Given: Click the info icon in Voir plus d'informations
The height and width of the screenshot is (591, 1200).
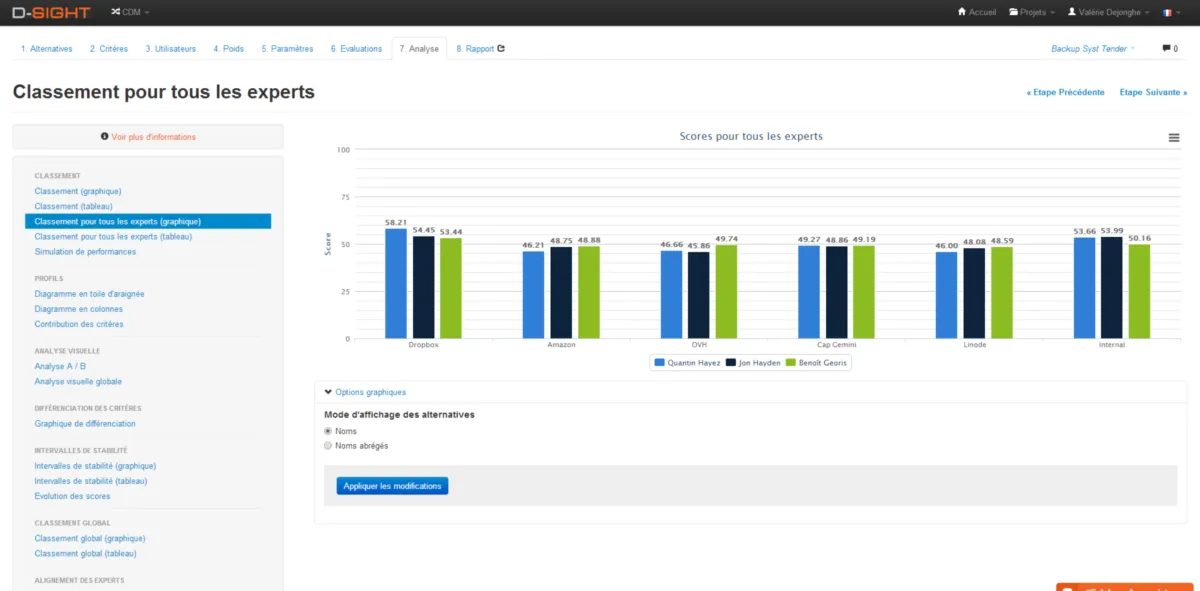Looking at the screenshot, I should click(105, 137).
